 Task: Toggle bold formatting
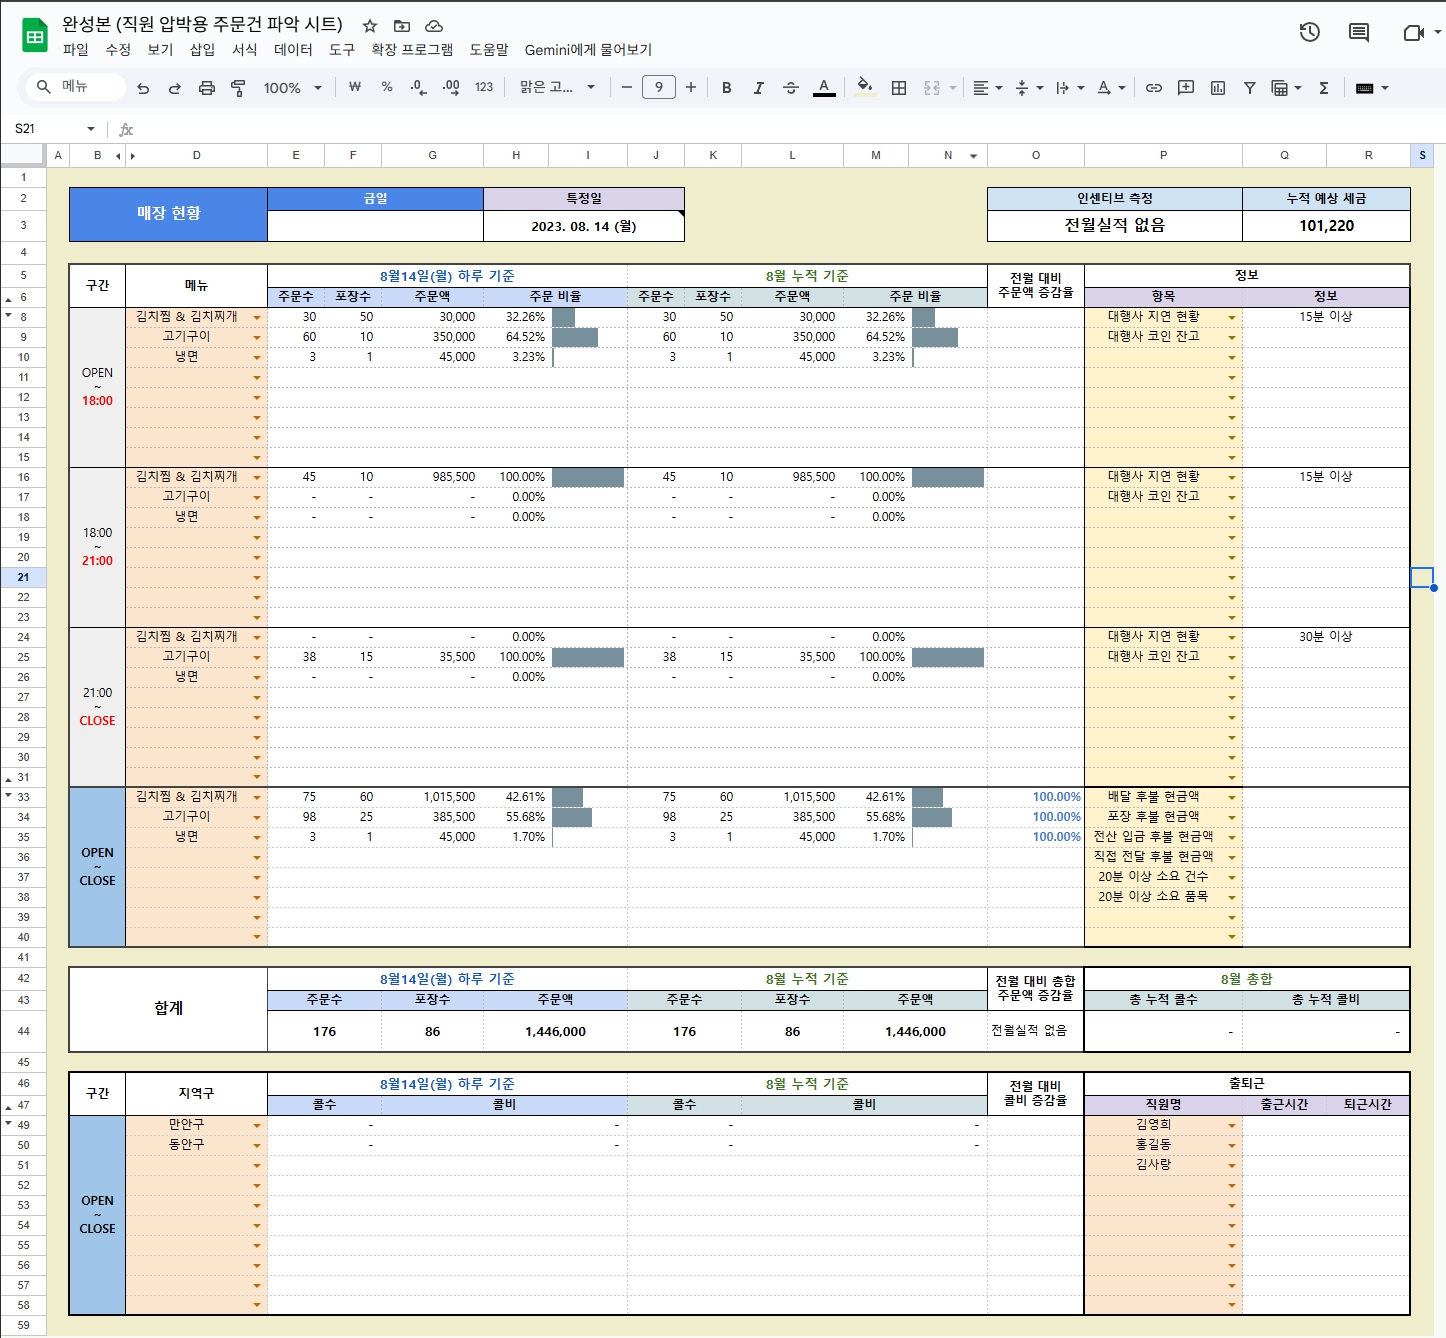pos(726,88)
